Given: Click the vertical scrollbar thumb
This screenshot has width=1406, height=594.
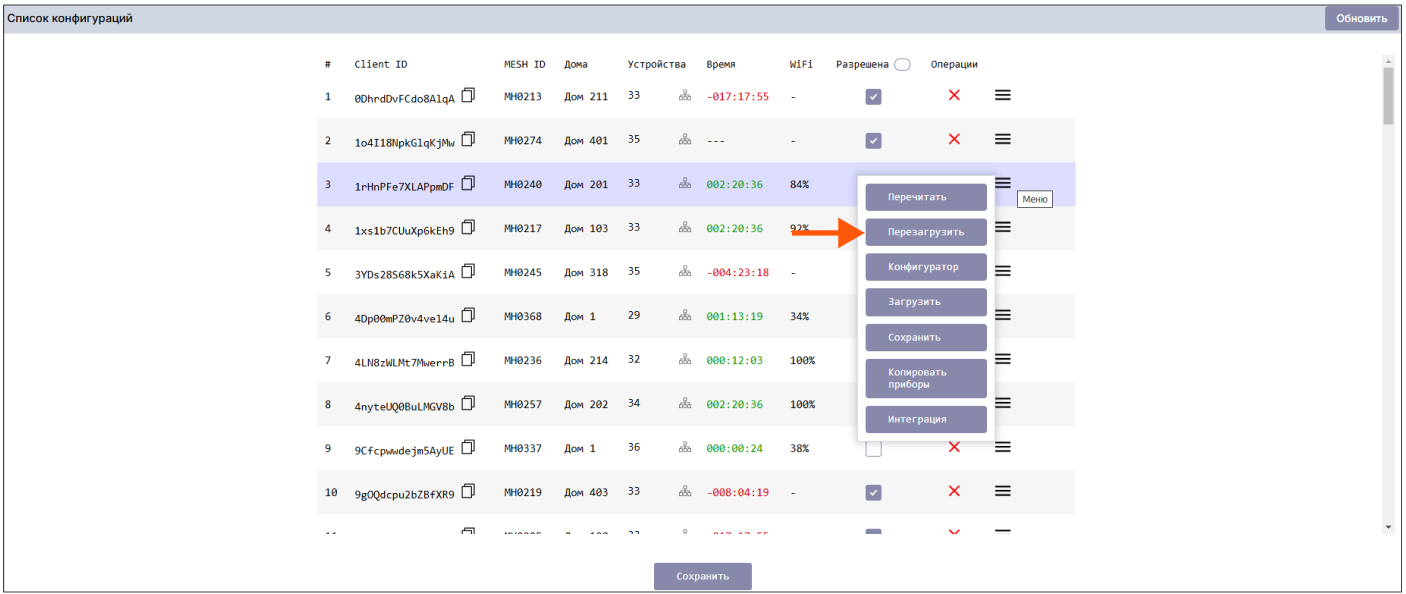Looking at the screenshot, I should [1387, 95].
